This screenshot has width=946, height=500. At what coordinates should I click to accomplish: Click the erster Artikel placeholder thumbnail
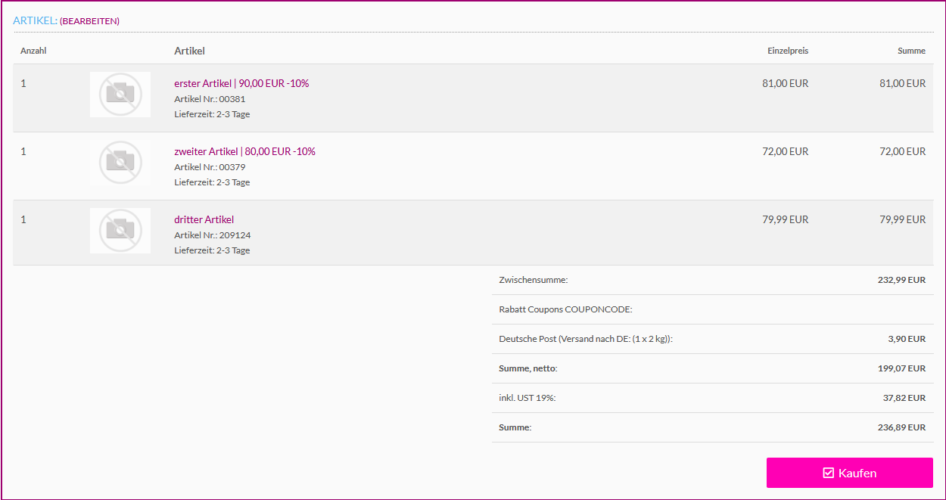pos(120,94)
